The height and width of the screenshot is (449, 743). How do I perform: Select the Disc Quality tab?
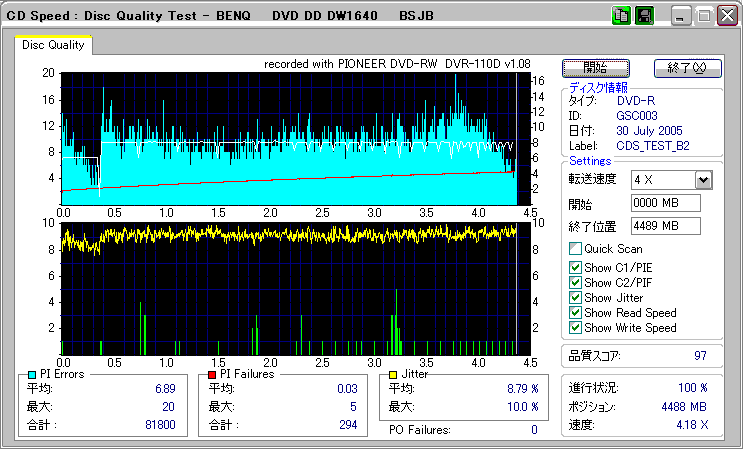54,45
